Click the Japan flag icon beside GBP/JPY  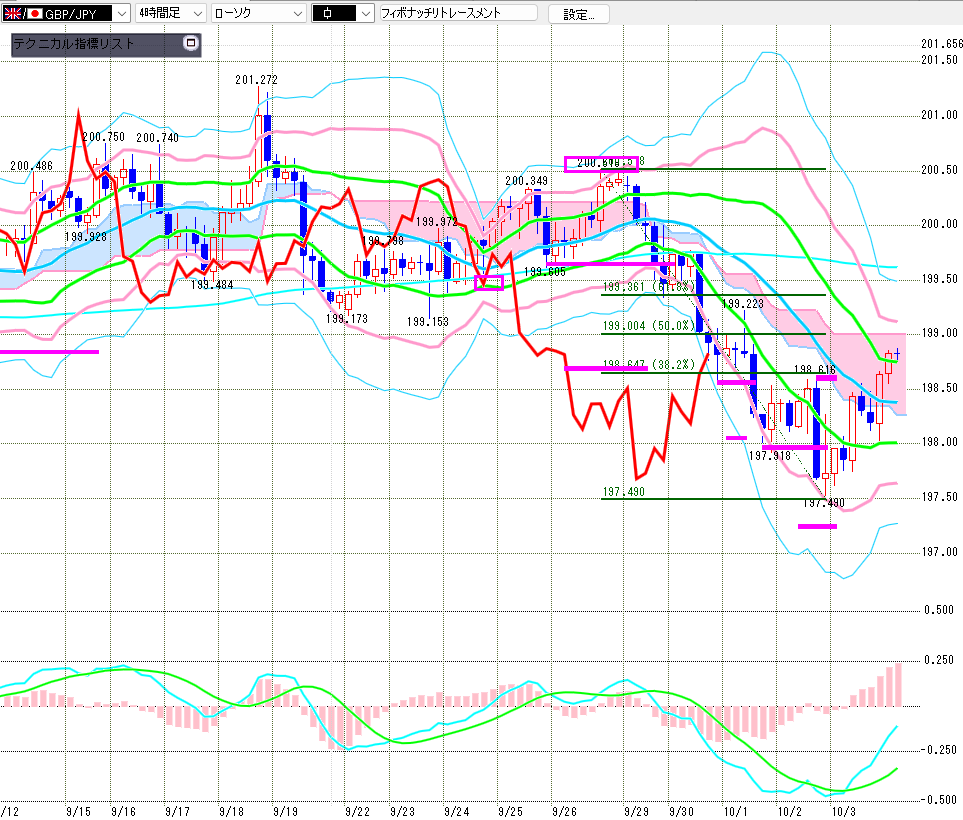point(33,14)
